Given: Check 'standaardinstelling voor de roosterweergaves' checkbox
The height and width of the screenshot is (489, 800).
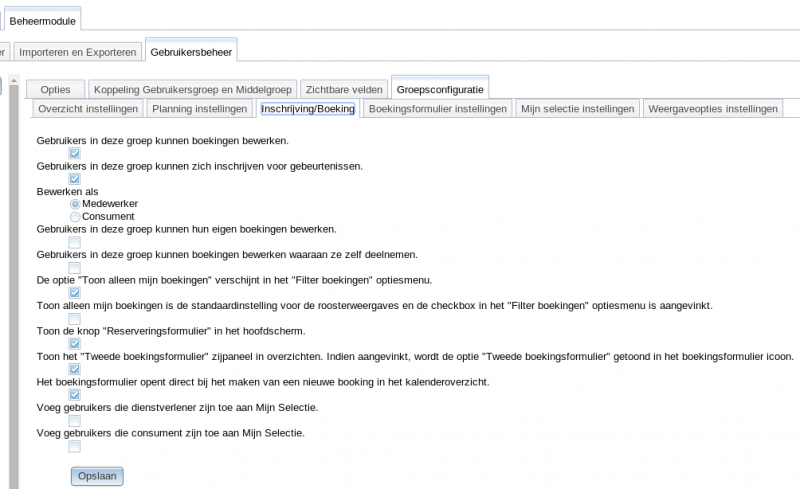Looking at the screenshot, I should (x=74, y=319).
